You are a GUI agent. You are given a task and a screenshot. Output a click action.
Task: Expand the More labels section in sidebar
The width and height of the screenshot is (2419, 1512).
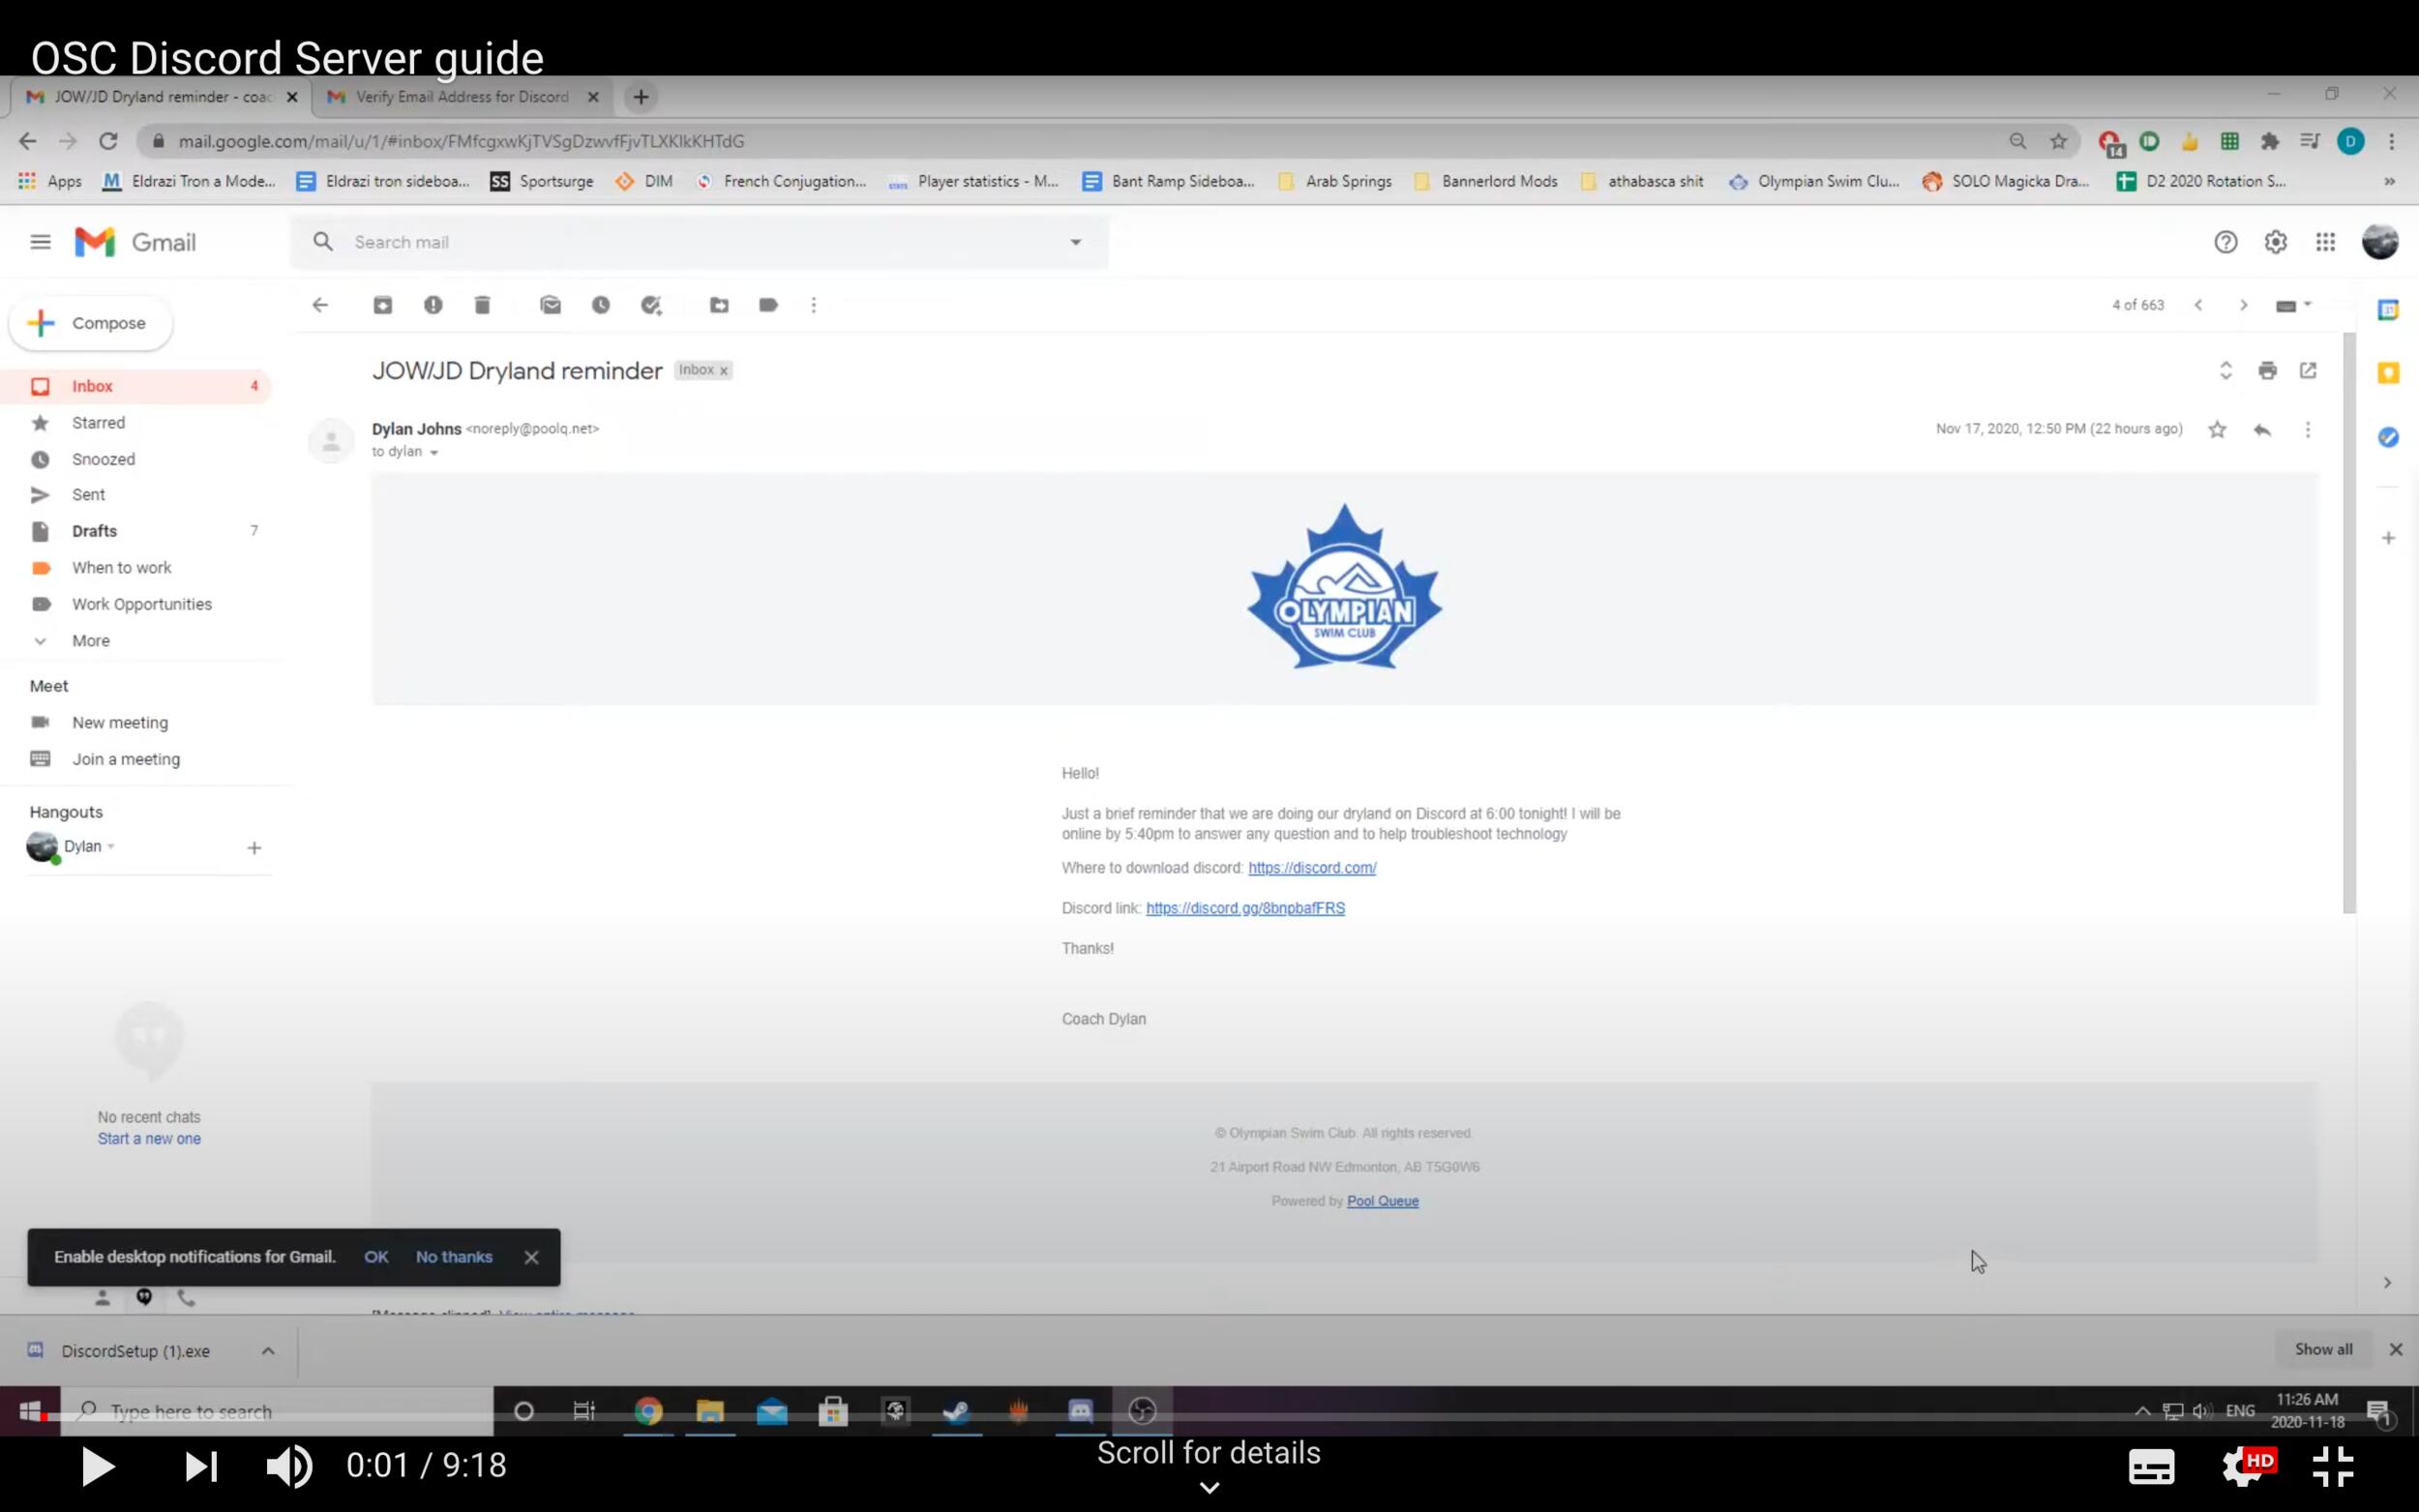[91, 639]
